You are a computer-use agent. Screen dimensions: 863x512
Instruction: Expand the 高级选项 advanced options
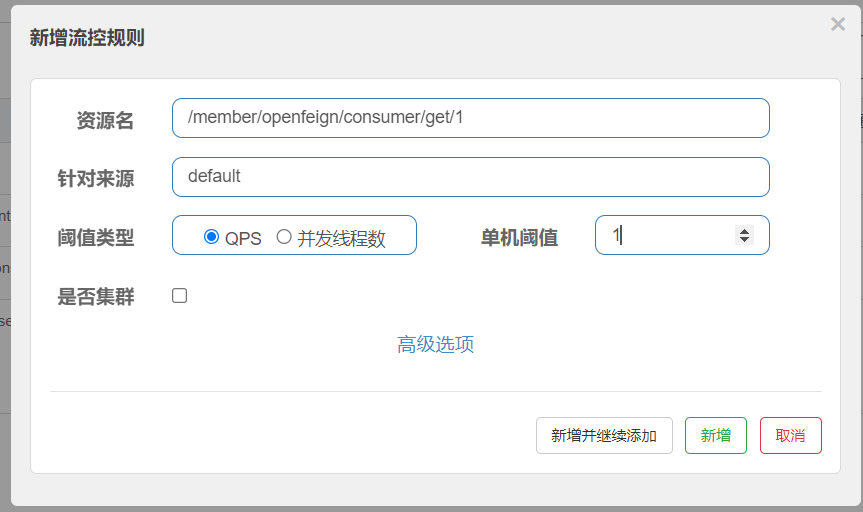435,345
